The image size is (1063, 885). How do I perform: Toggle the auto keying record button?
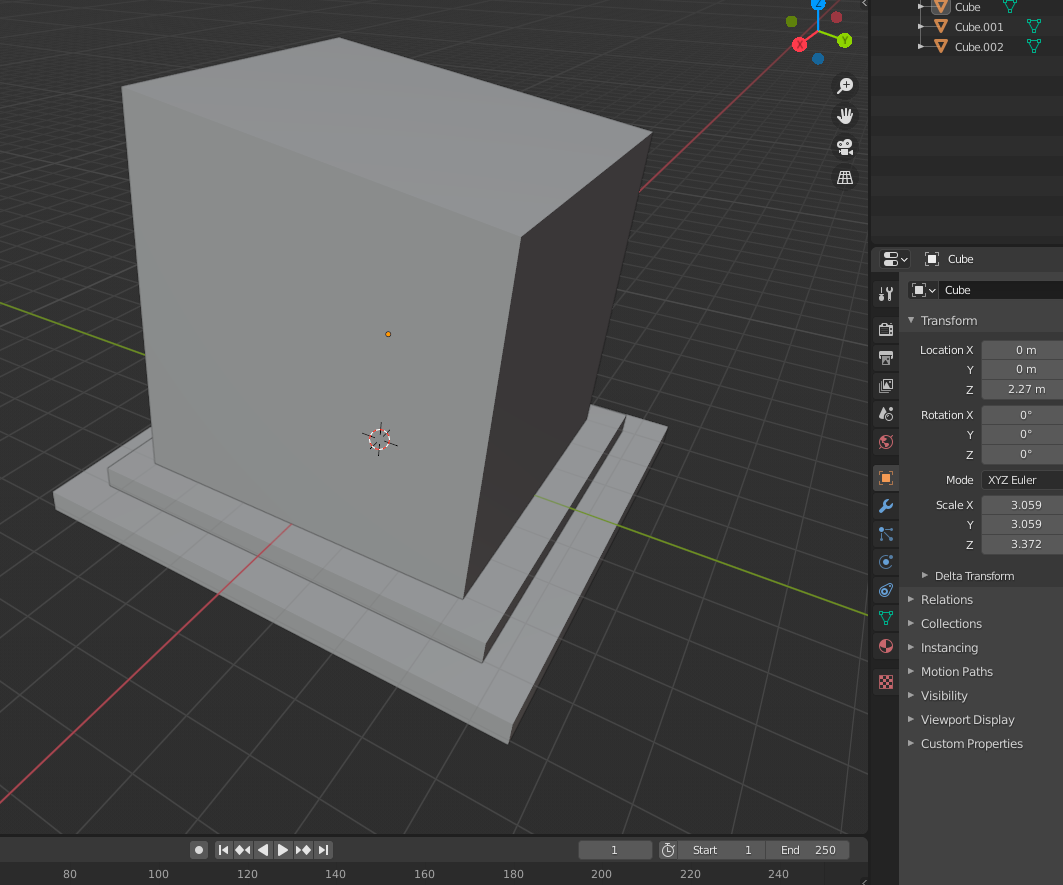pyautogui.click(x=199, y=850)
